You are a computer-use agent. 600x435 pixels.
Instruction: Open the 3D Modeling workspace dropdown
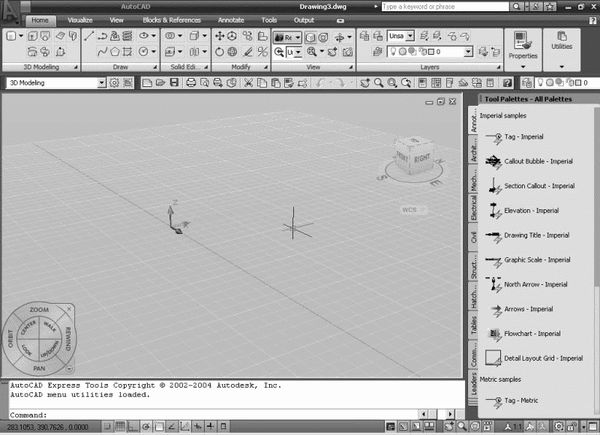click(x=101, y=83)
